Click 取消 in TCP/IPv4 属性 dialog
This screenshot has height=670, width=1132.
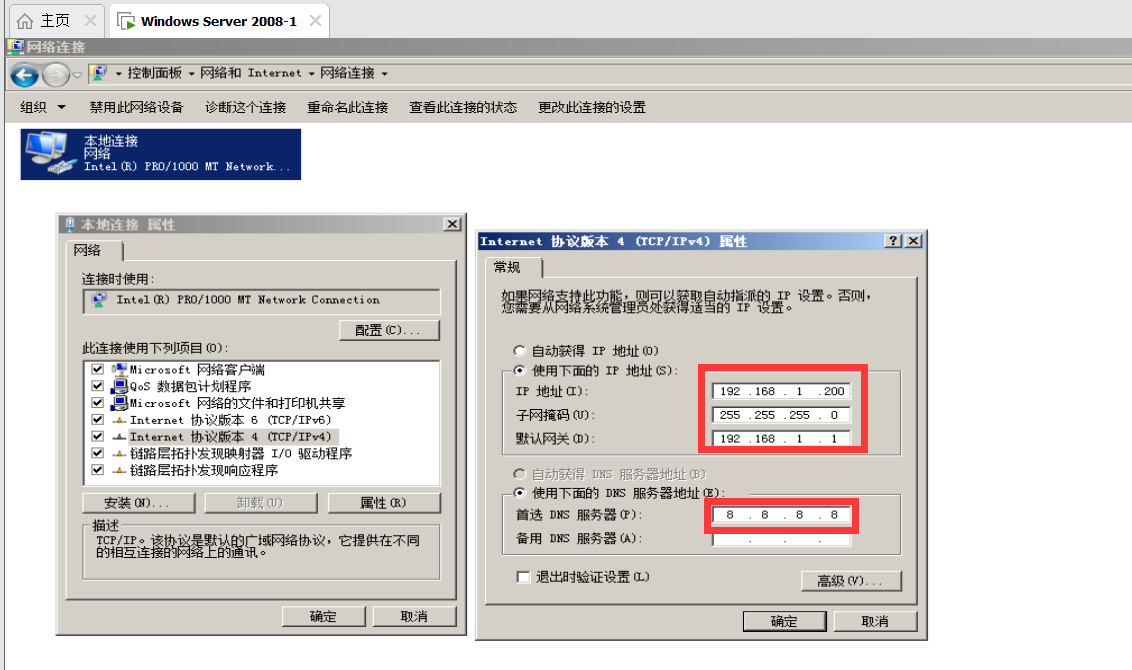coord(875,621)
